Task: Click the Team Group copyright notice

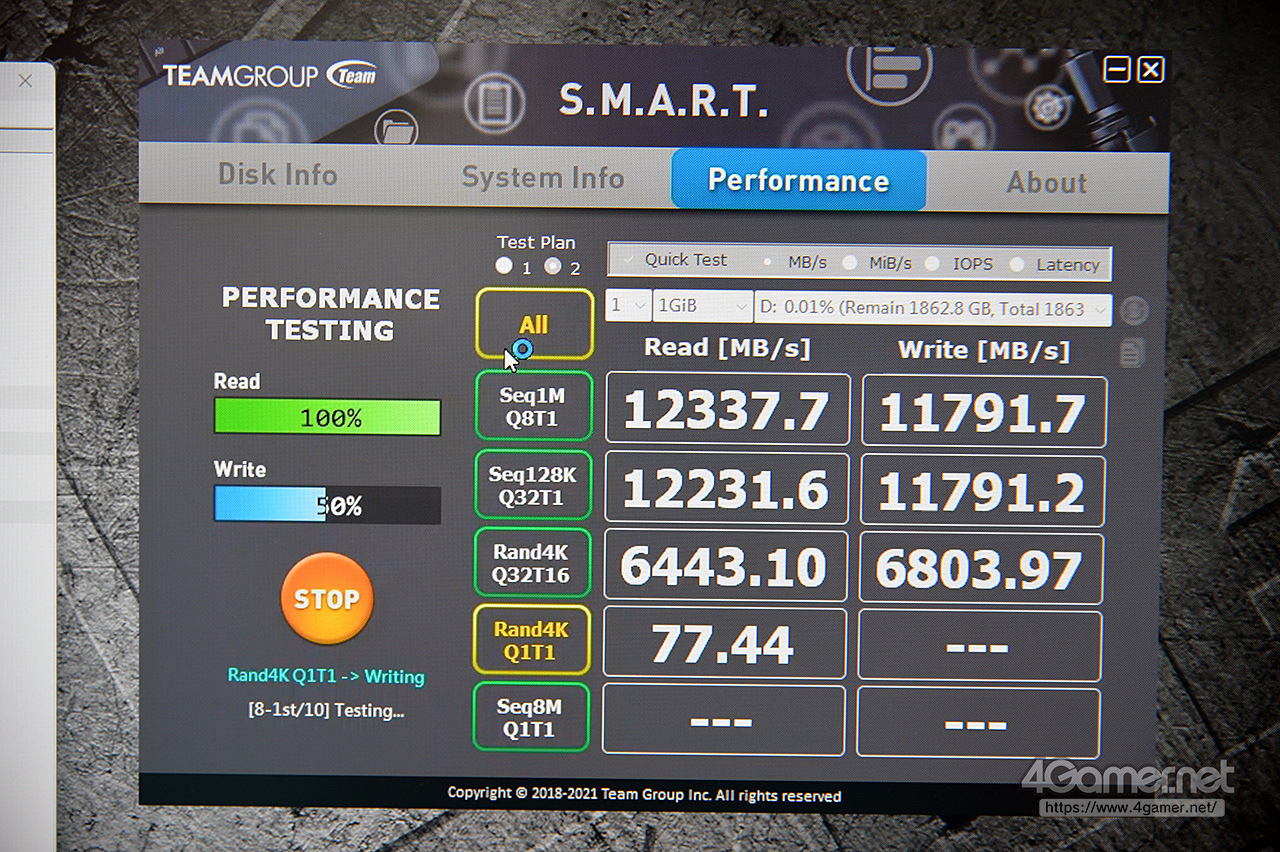Action: (x=644, y=795)
